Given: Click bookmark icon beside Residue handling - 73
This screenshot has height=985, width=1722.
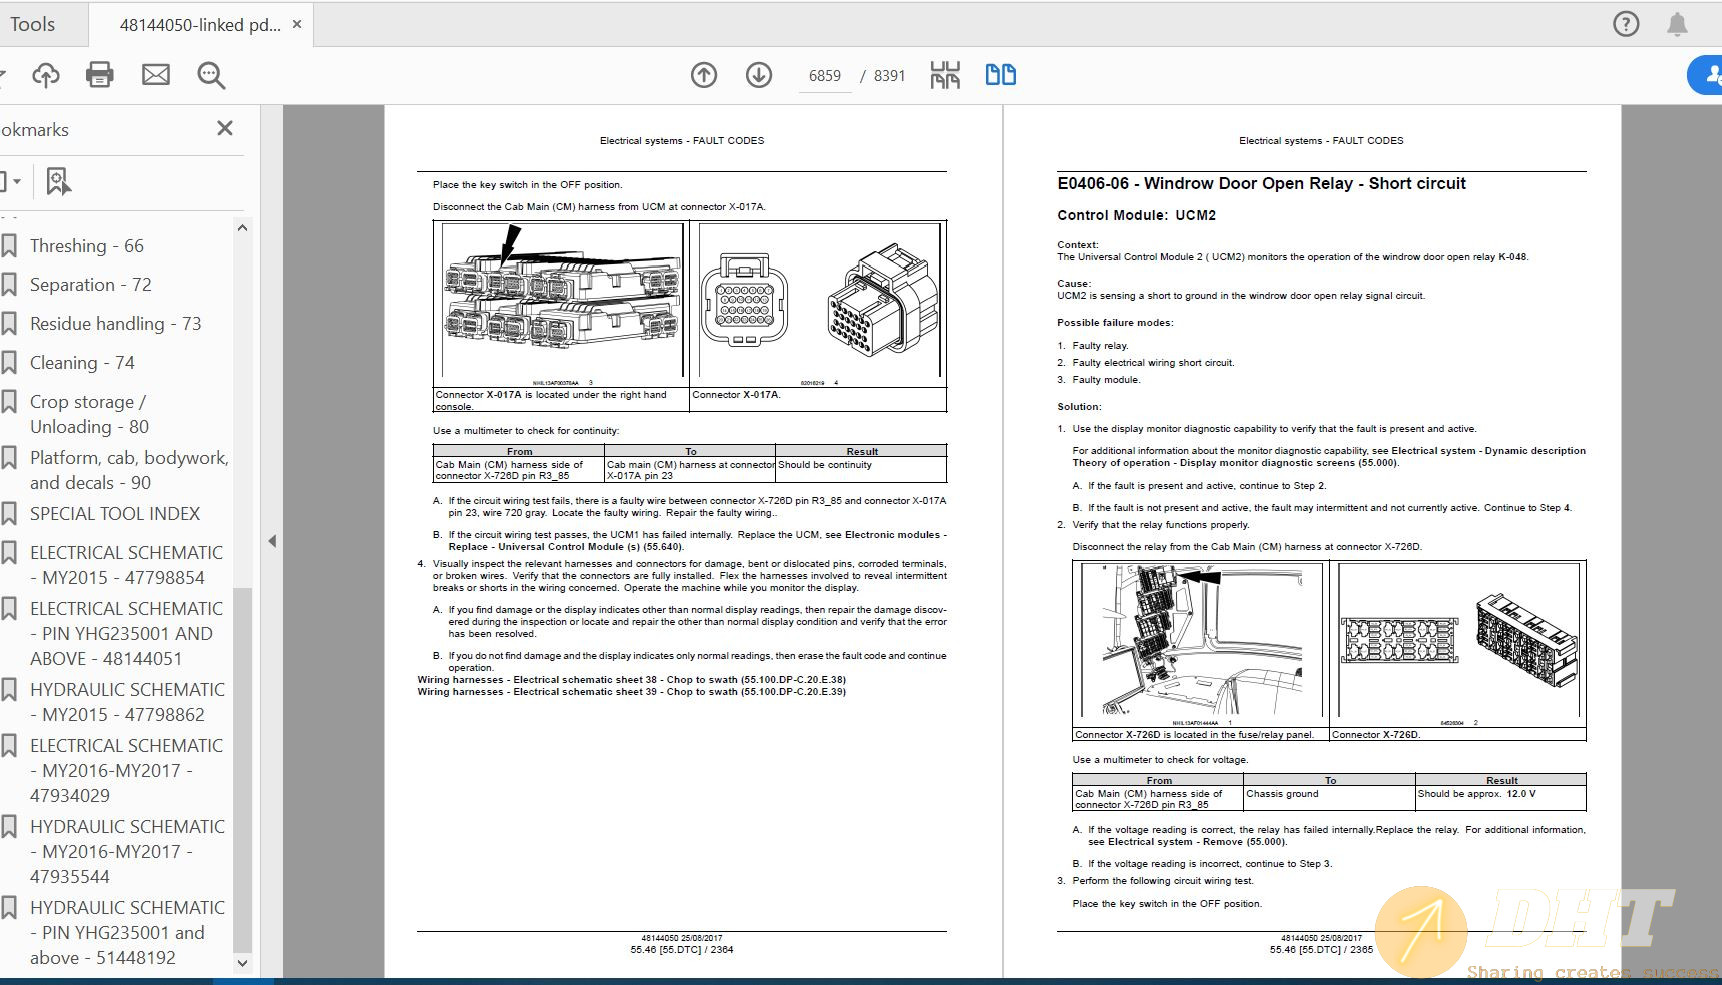Looking at the screenshot, I should 9,324.
